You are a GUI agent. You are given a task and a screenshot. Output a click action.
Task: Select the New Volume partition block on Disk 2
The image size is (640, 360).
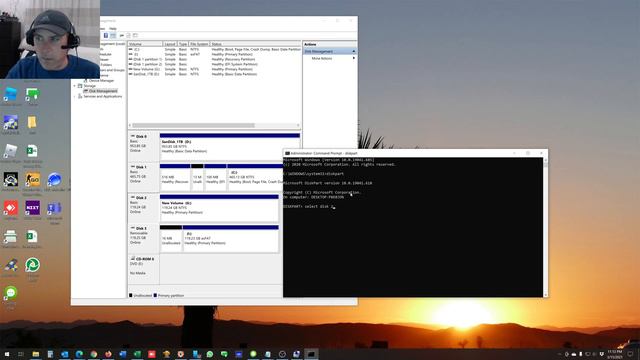coord(219,208)
